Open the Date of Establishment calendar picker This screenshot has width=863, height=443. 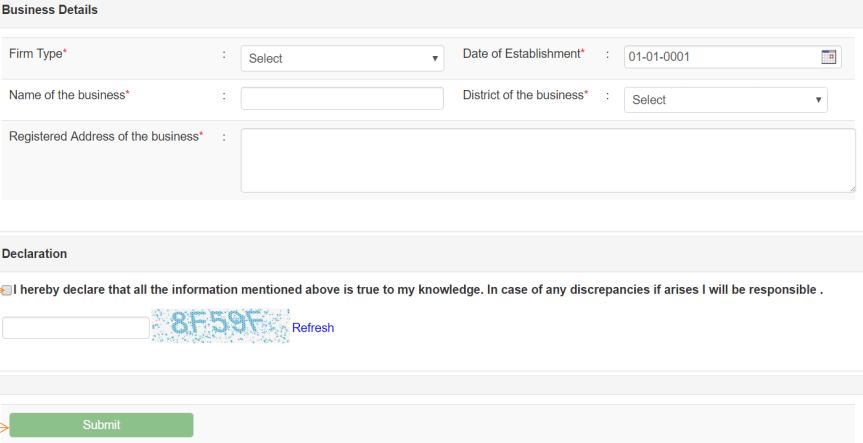[x=828, y=57]
